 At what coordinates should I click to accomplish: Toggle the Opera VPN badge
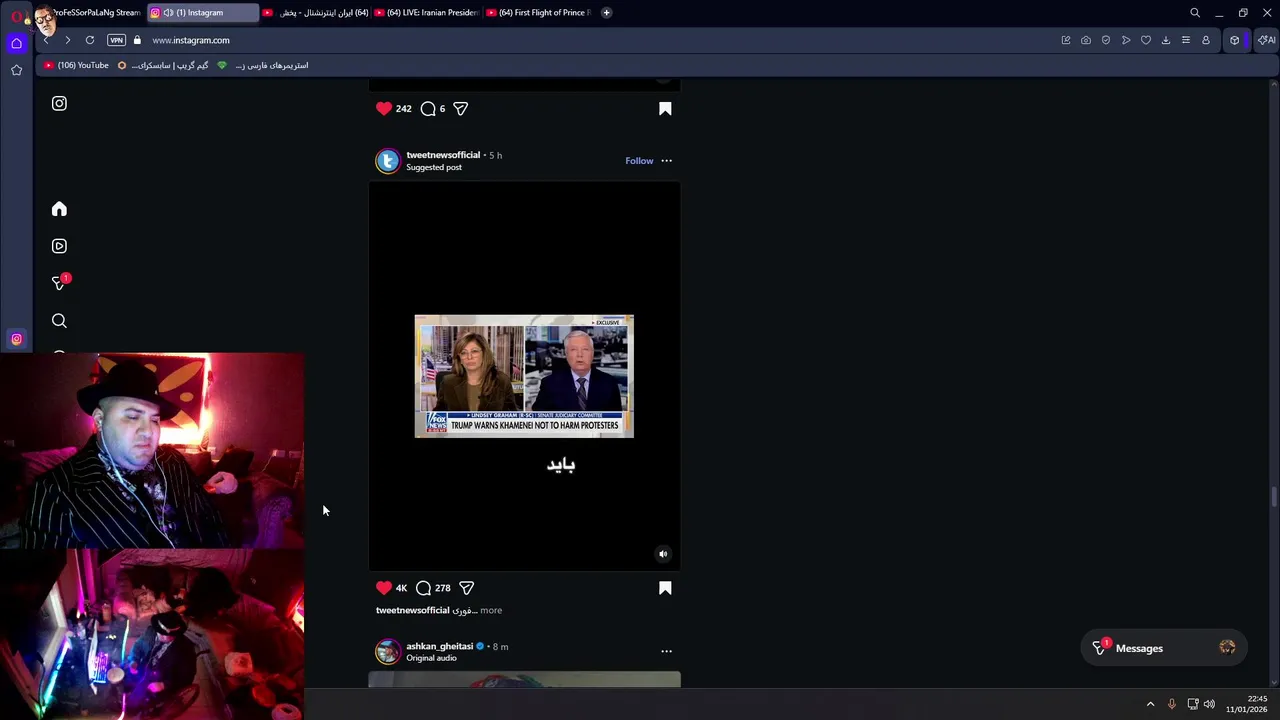click(x=116, y=40)
